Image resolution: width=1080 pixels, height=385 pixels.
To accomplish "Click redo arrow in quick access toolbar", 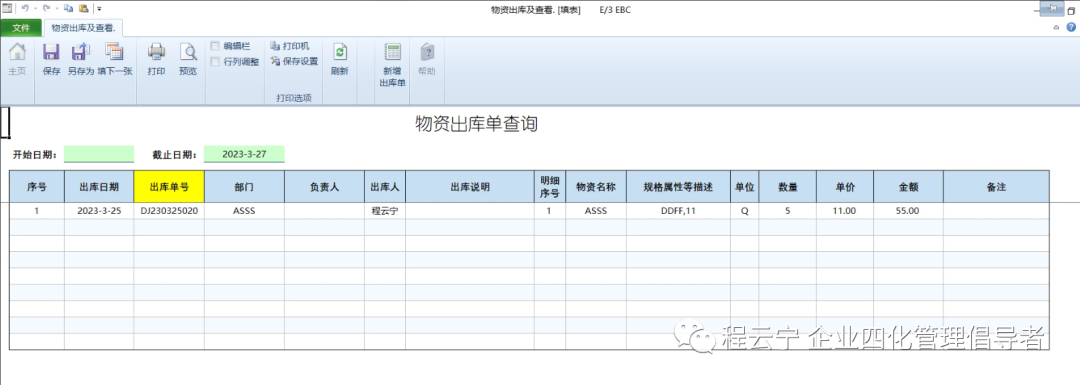I will (46, 9).
